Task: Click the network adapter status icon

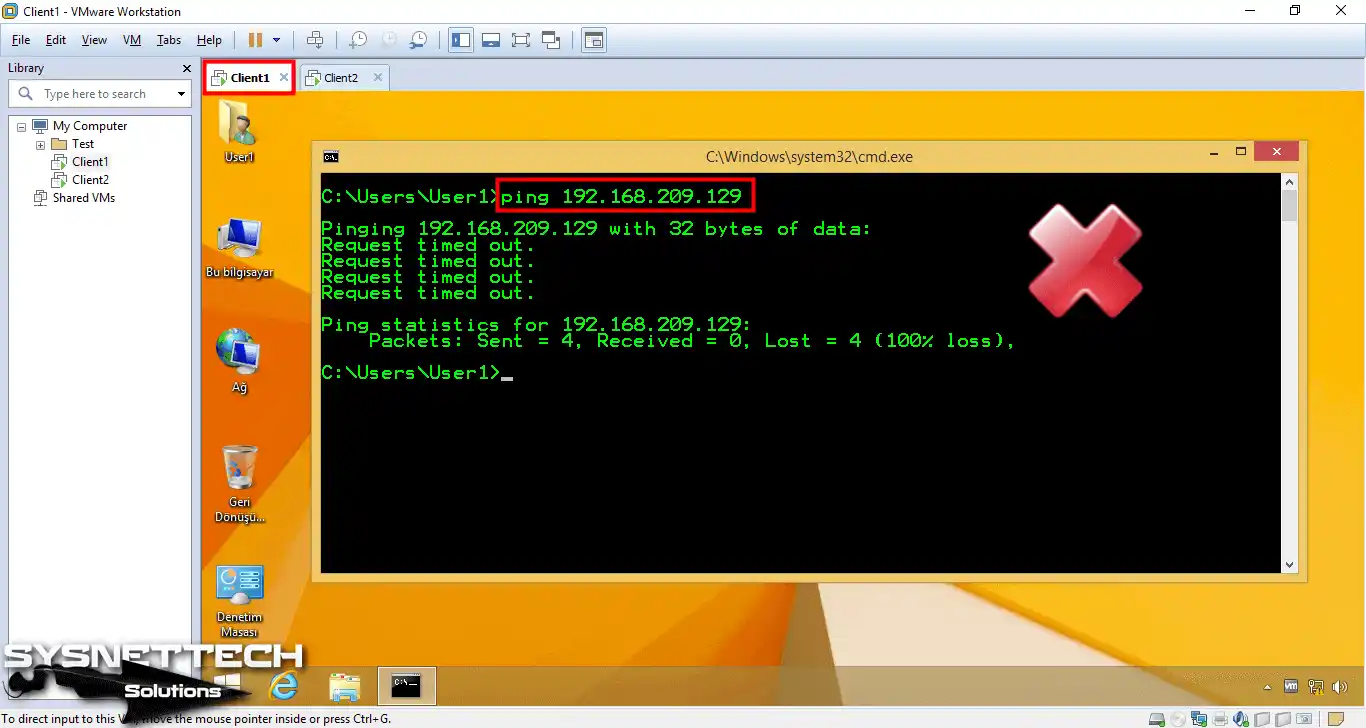Action: [x=1199, y=717]
